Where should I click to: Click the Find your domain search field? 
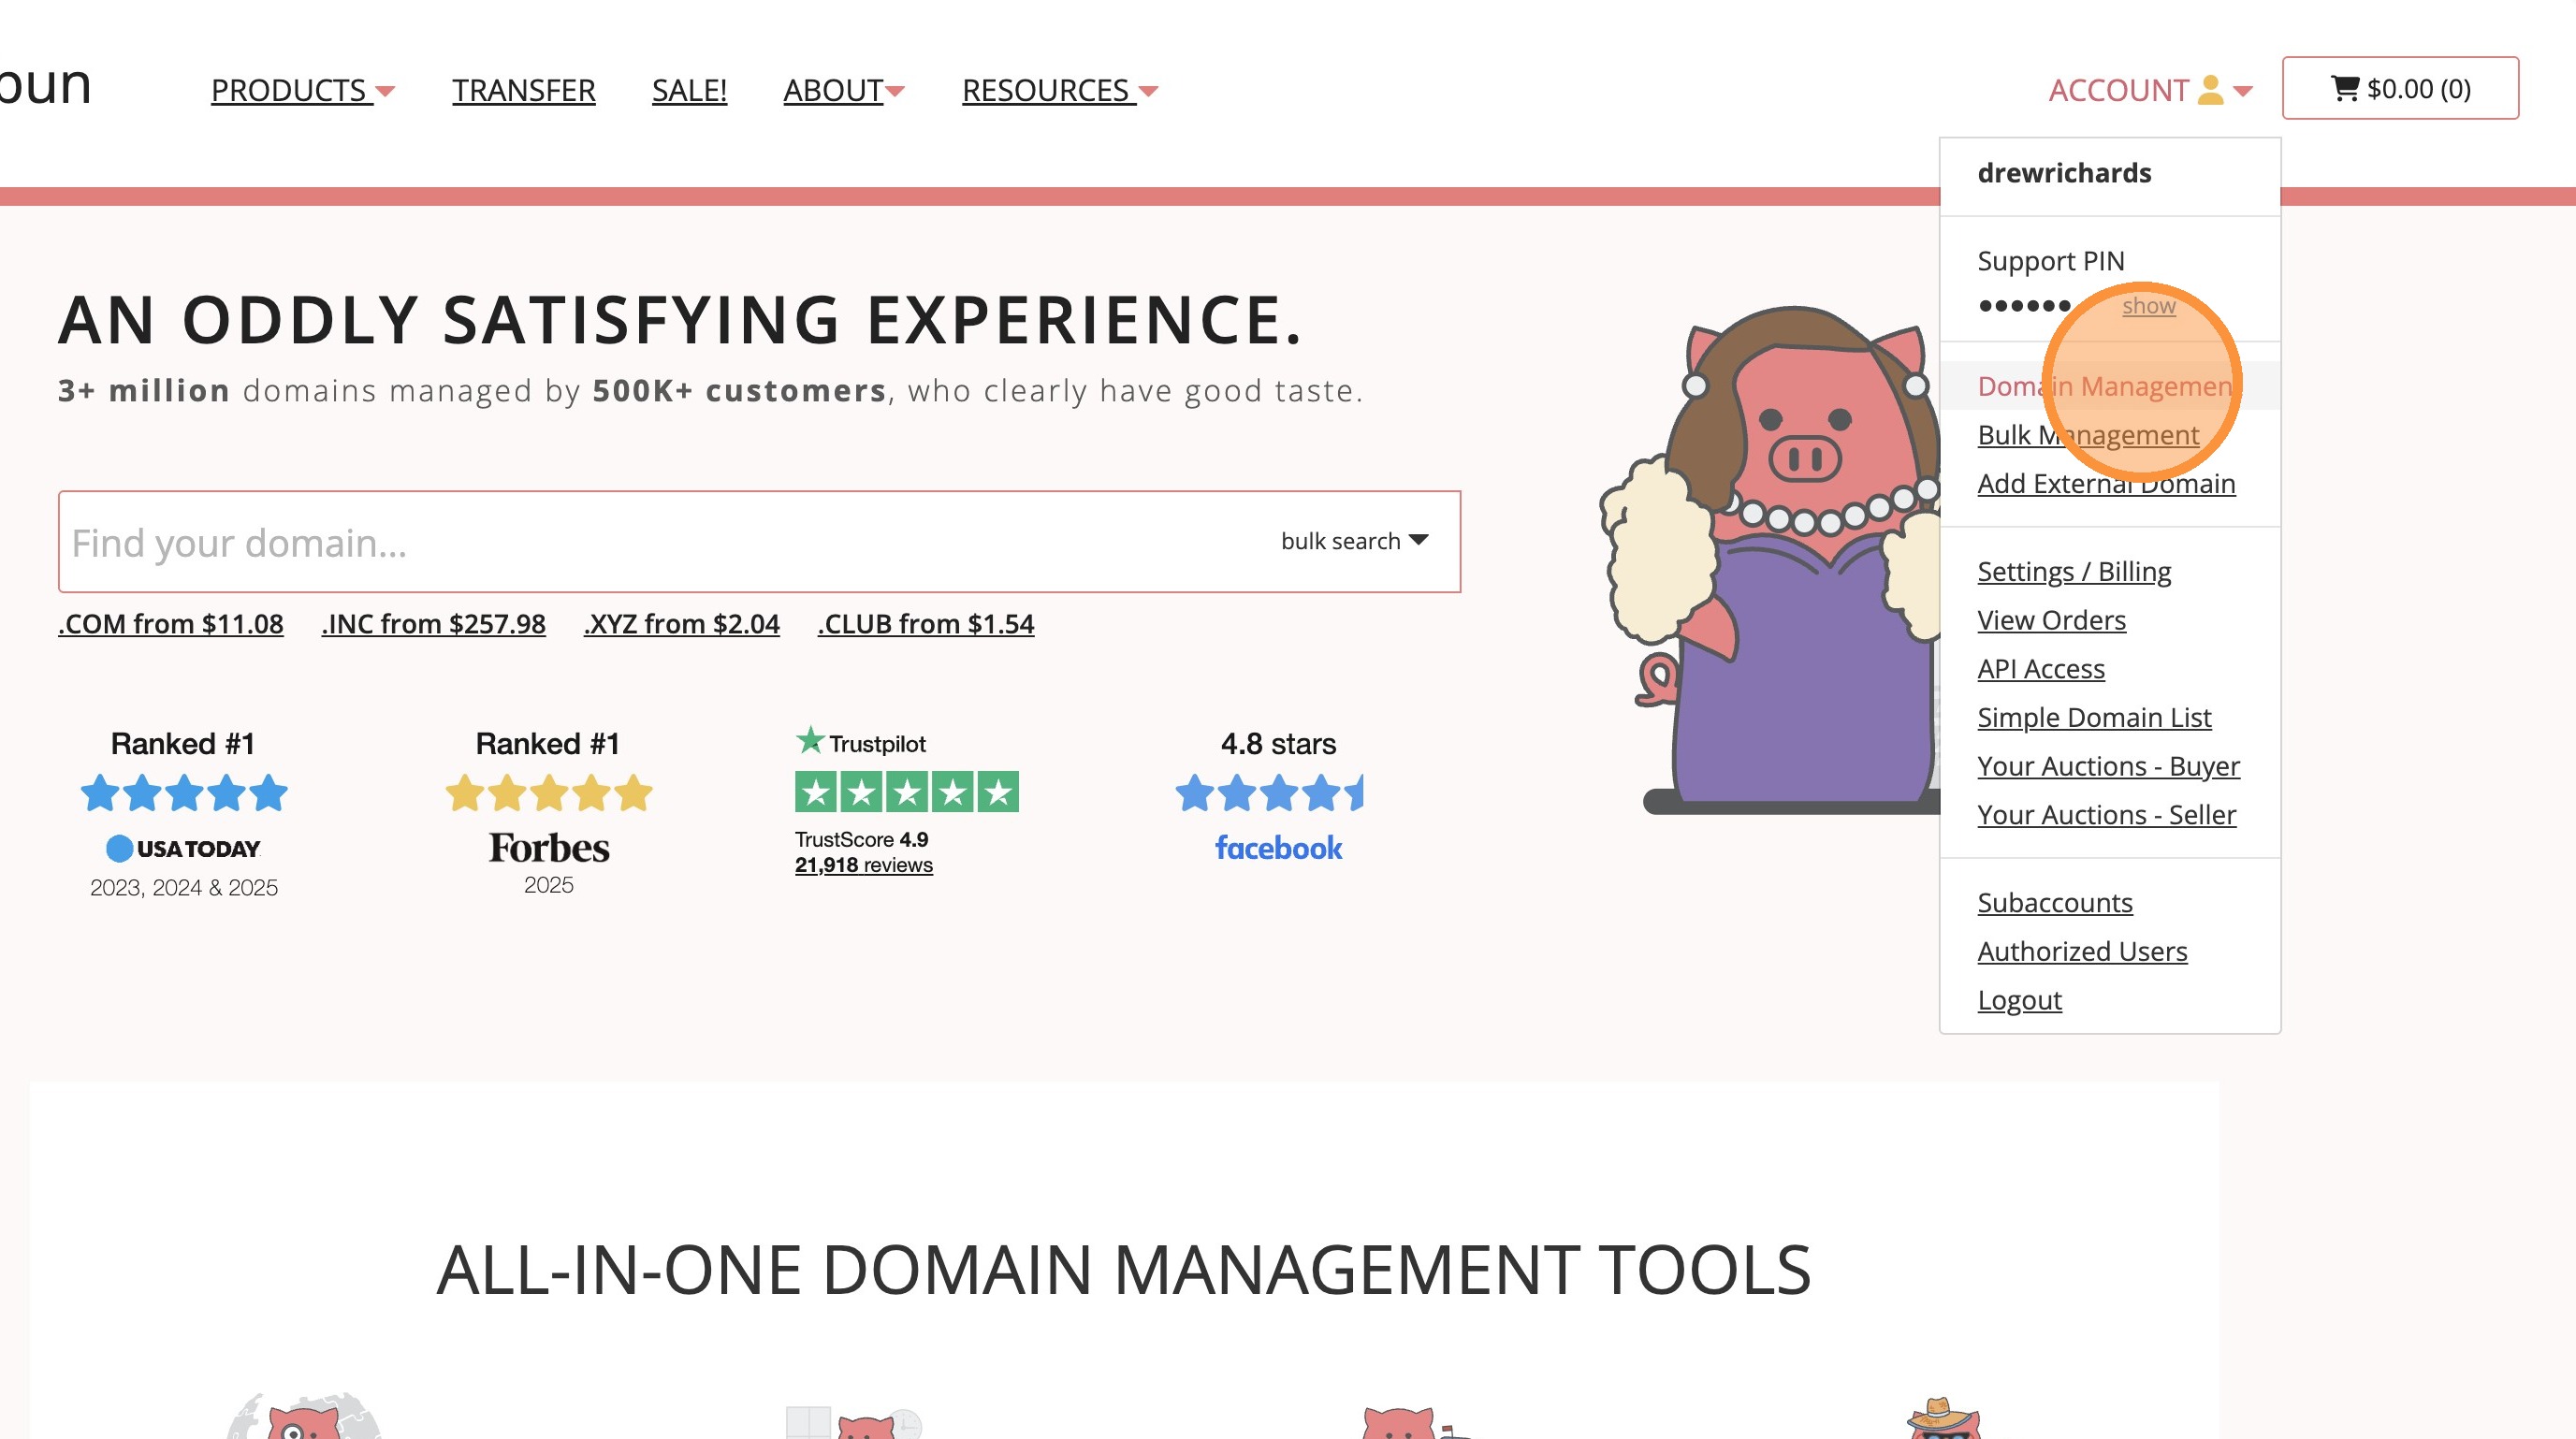[x=650, y=542]
